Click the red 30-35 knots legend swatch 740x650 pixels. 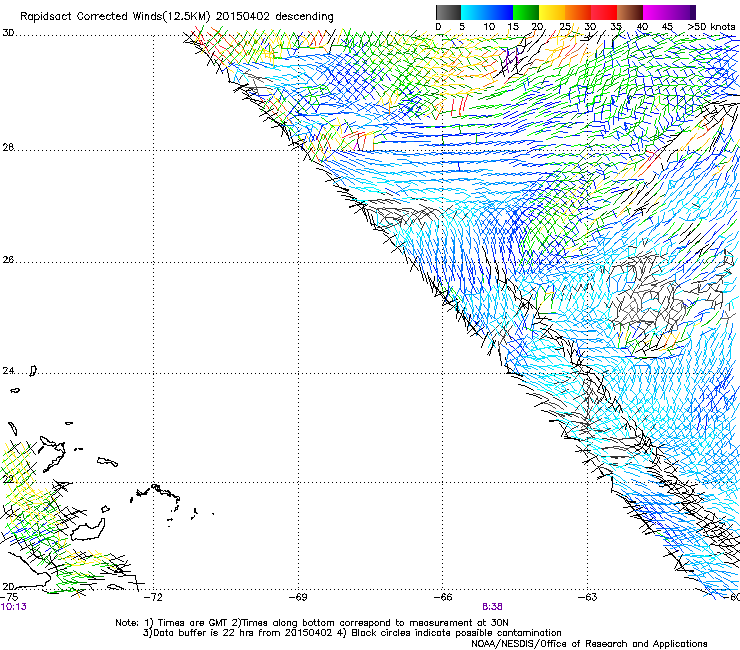pyautogui.click(x=604, y=12)
